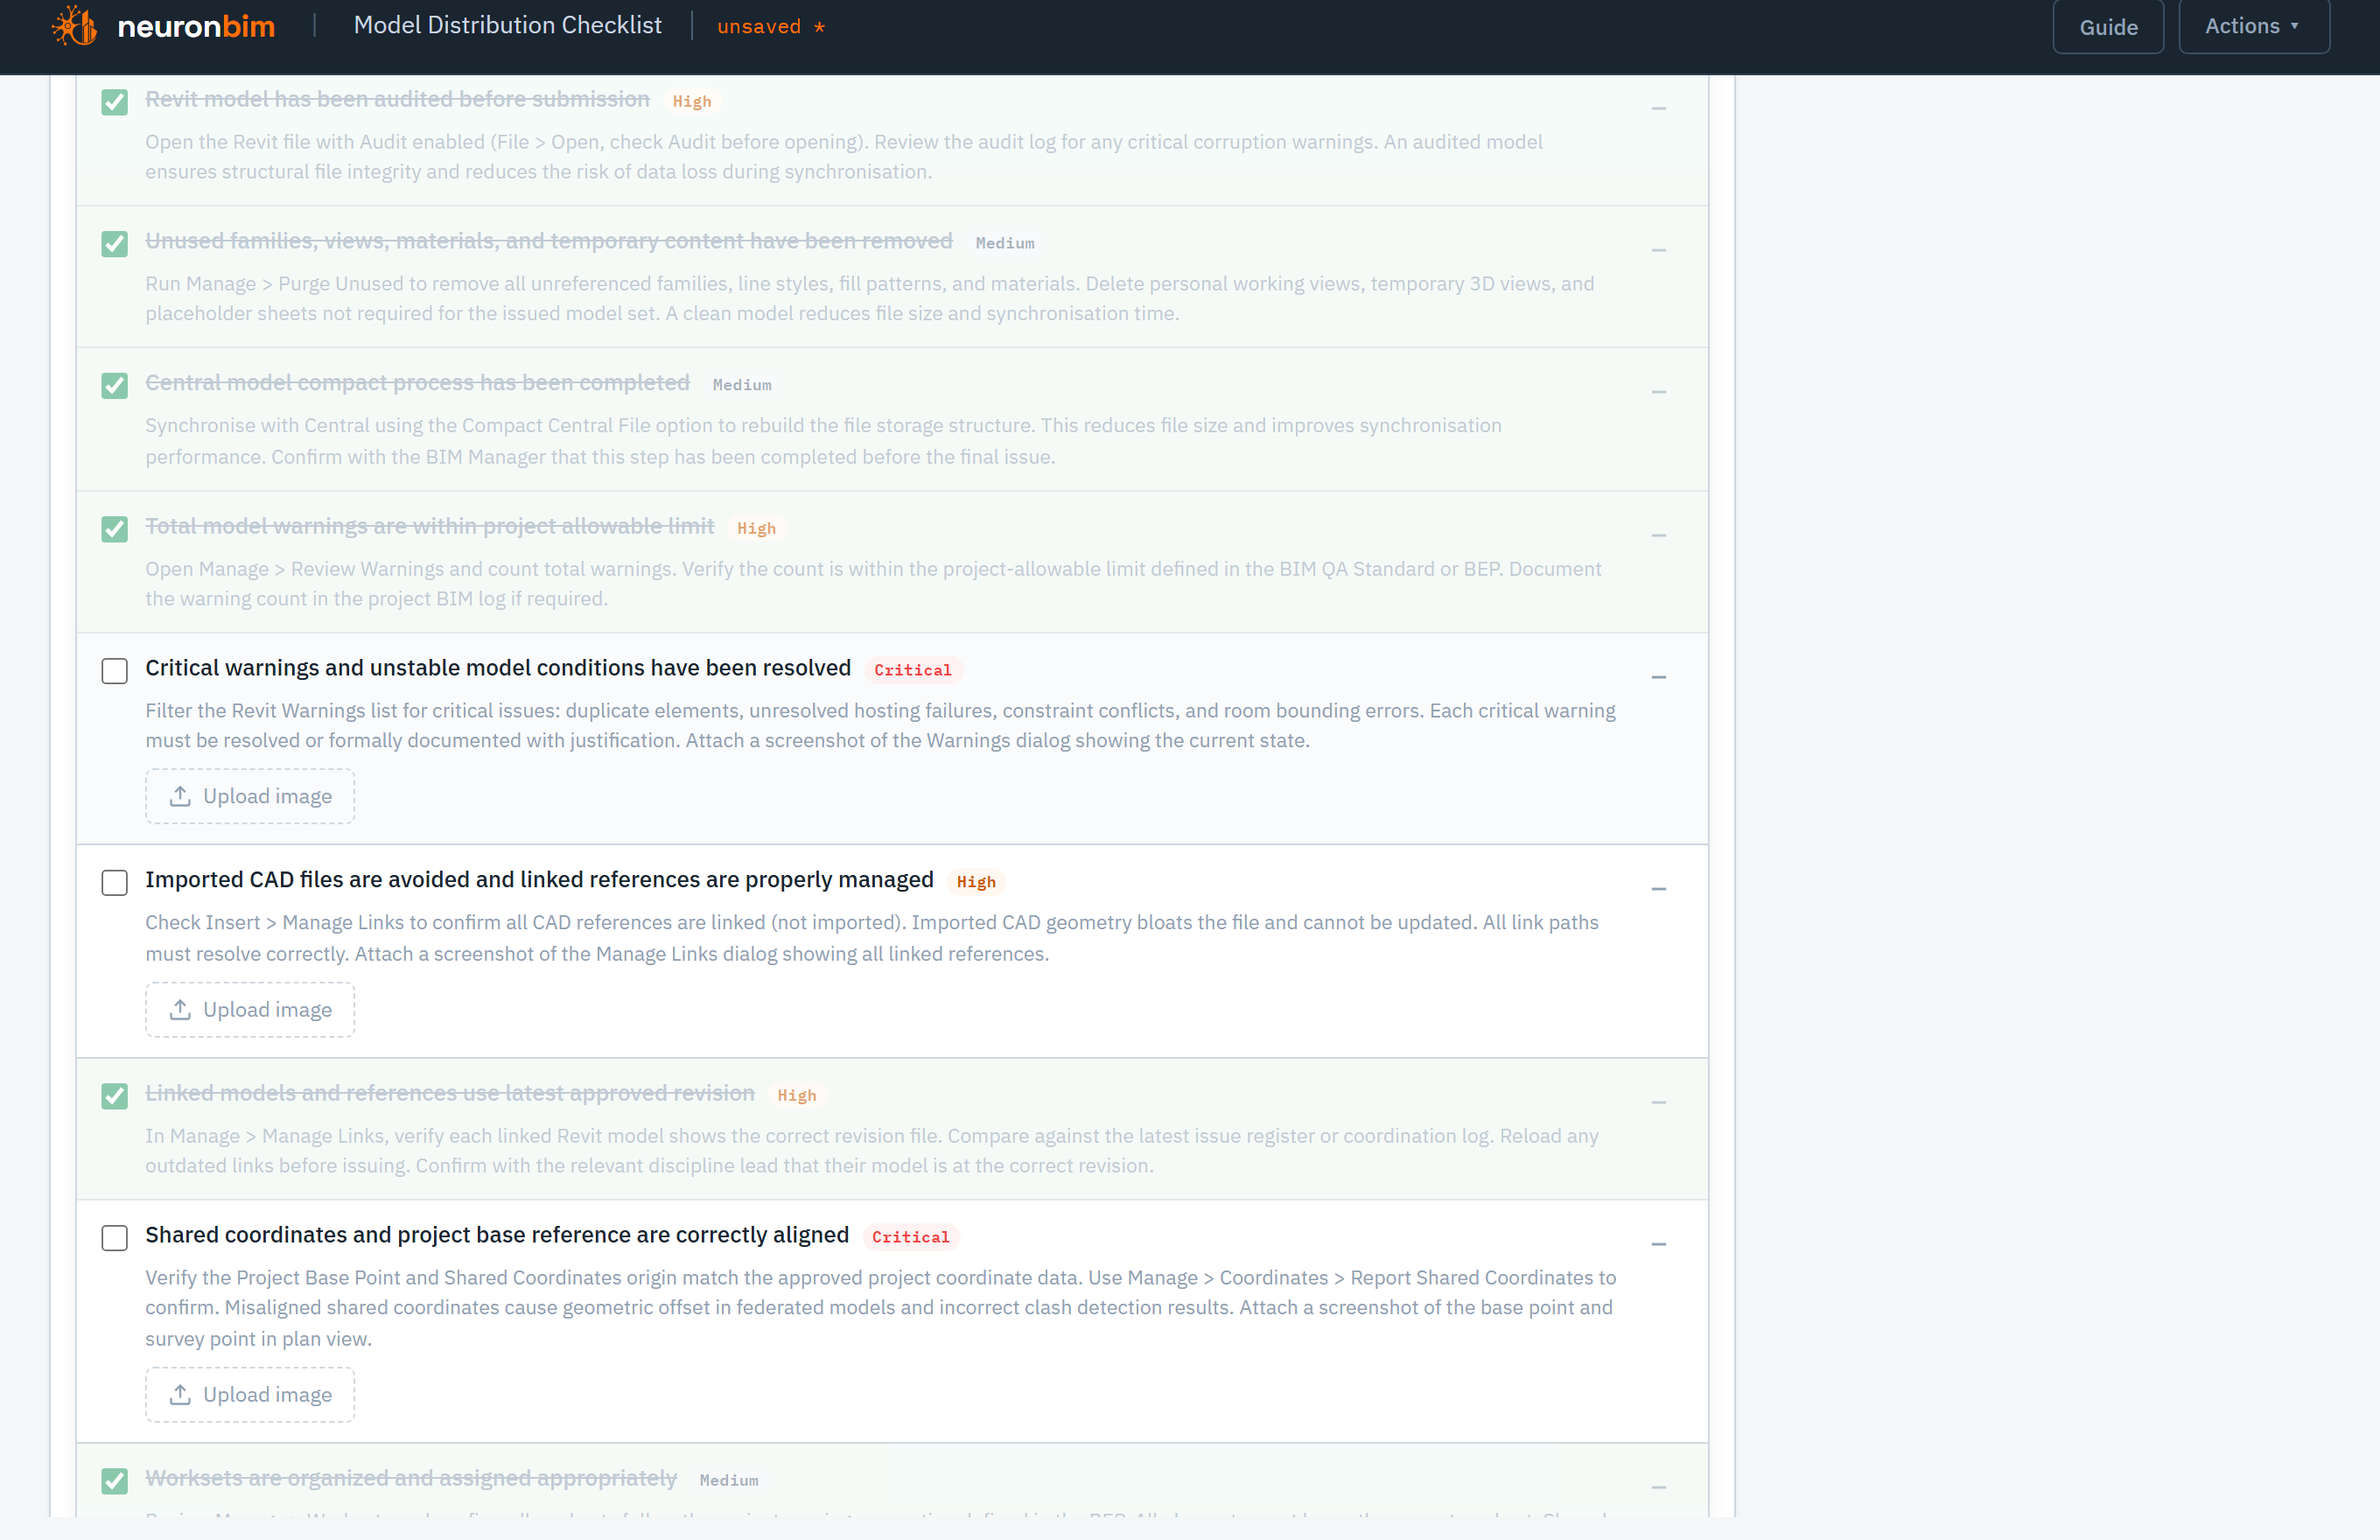The height and width of the screenshot is (1540, 2380).
Task: Collapse the 'Worksets are organized' item
Action: tap(1659, 1487)
